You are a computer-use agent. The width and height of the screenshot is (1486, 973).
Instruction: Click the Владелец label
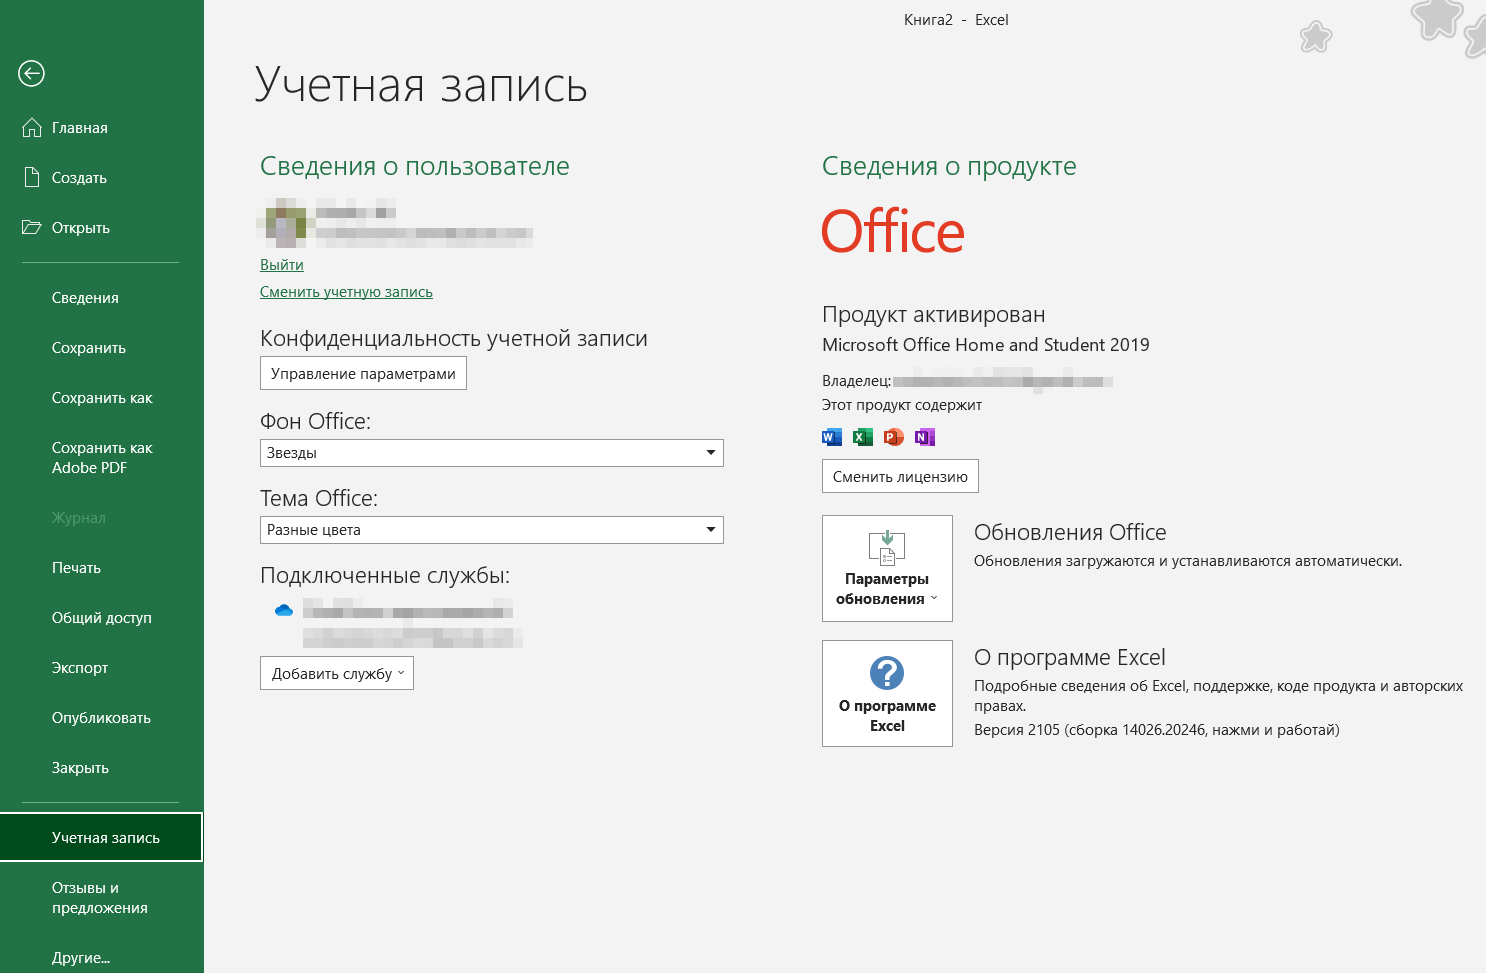click(857, 381)
